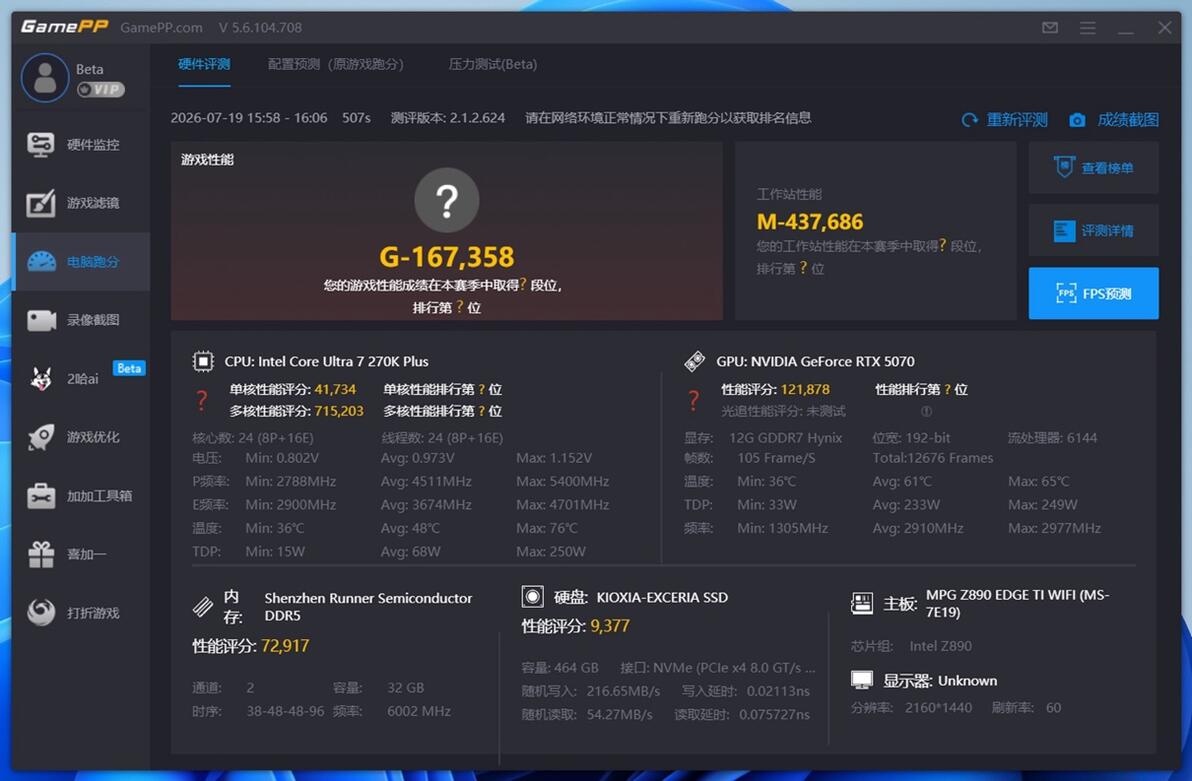Click the CPU: Intel Core Ultra 7 270K Plus label

[326, 361]
